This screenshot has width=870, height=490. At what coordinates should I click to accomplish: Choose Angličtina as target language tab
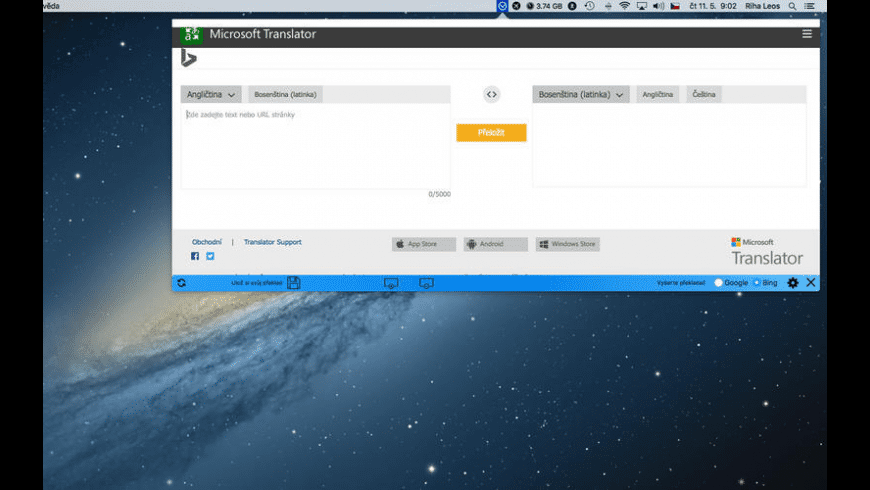coord(657,94)
